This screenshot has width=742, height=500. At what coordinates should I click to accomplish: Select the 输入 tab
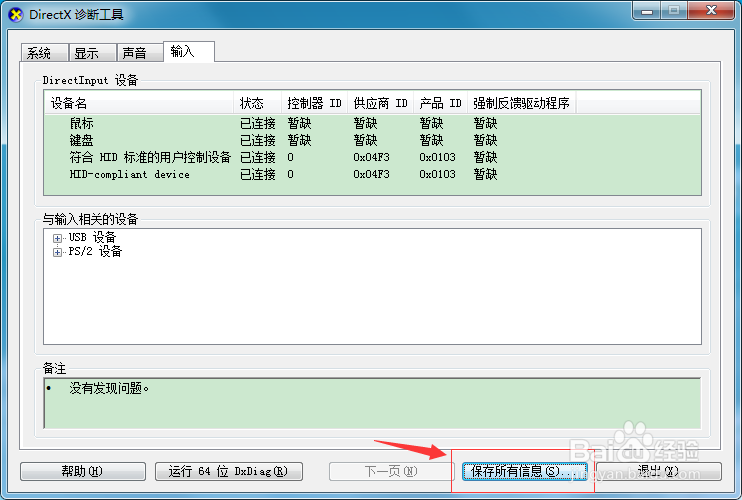(189, 51)
